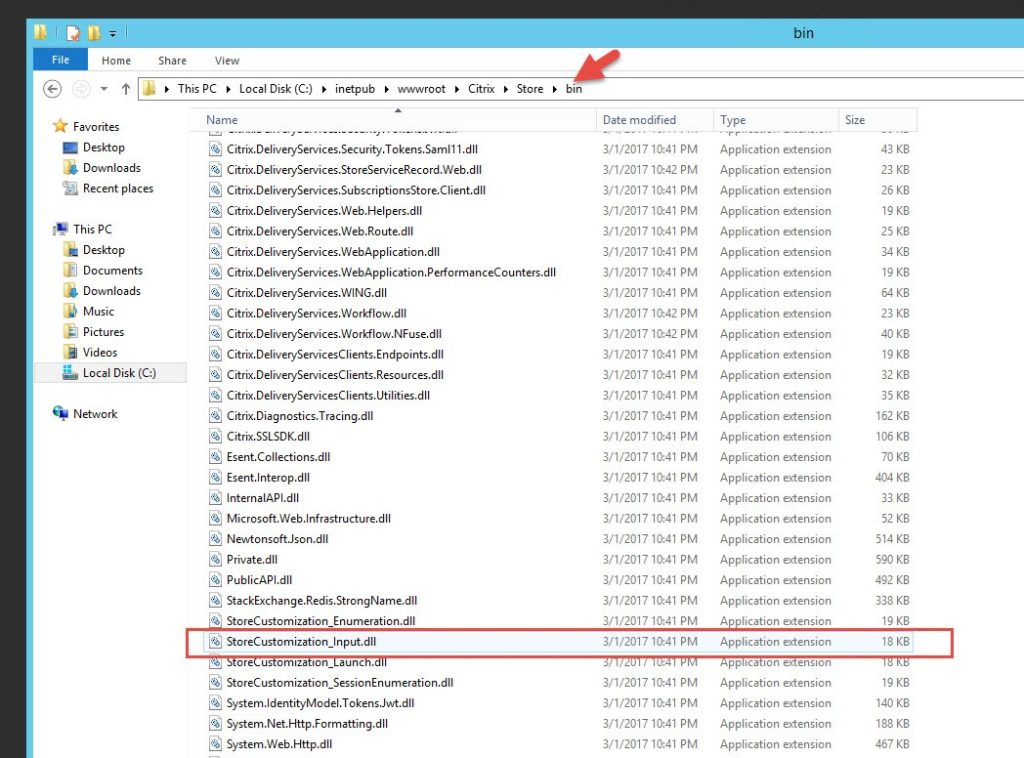Screen dimensions: 1024x758
Task: Open the File menu tab
Action: 61,60
